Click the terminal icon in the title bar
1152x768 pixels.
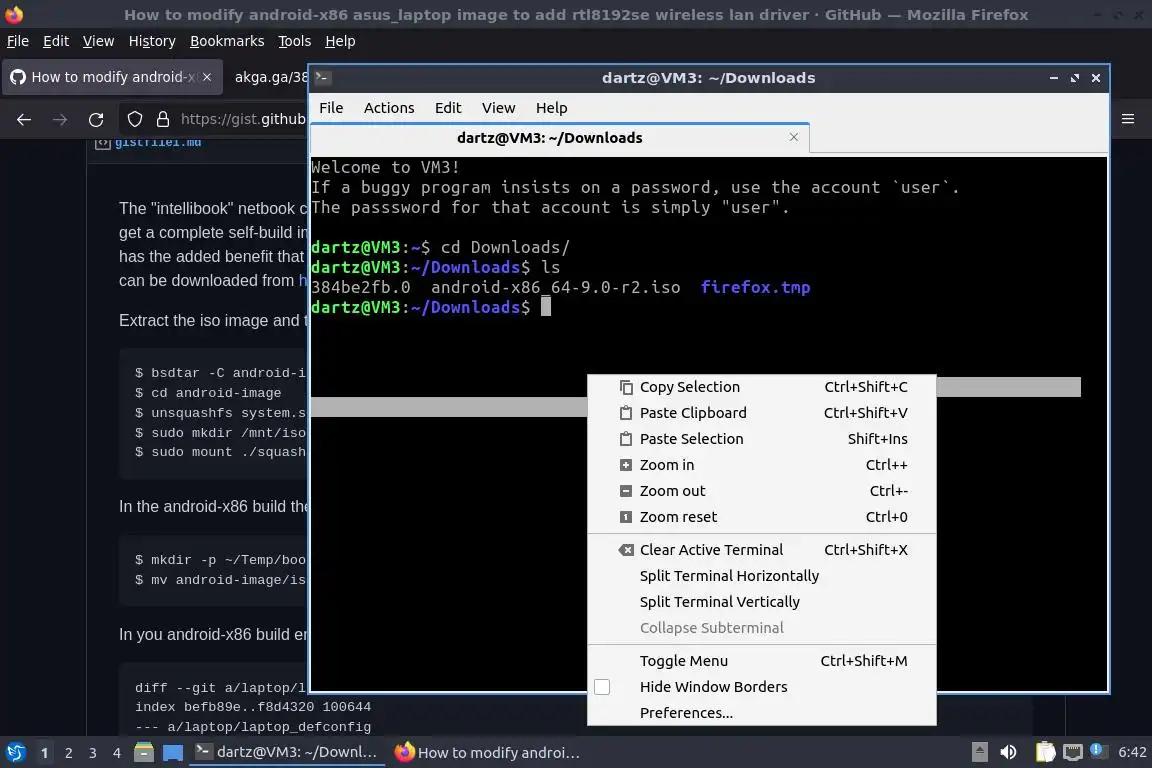click(x=322, y=77)
